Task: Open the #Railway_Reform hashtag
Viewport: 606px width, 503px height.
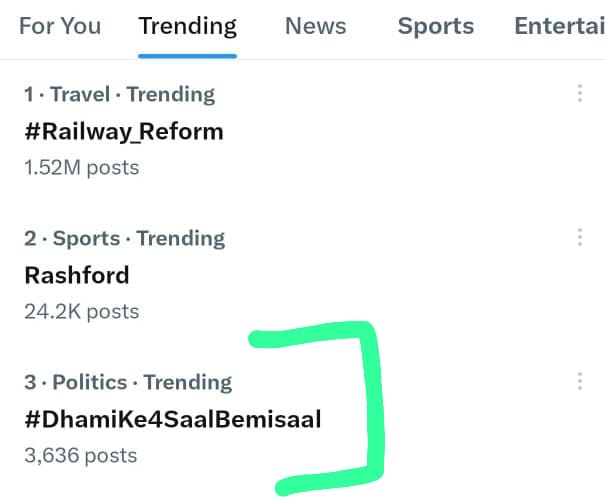Action: pos(124,132)
